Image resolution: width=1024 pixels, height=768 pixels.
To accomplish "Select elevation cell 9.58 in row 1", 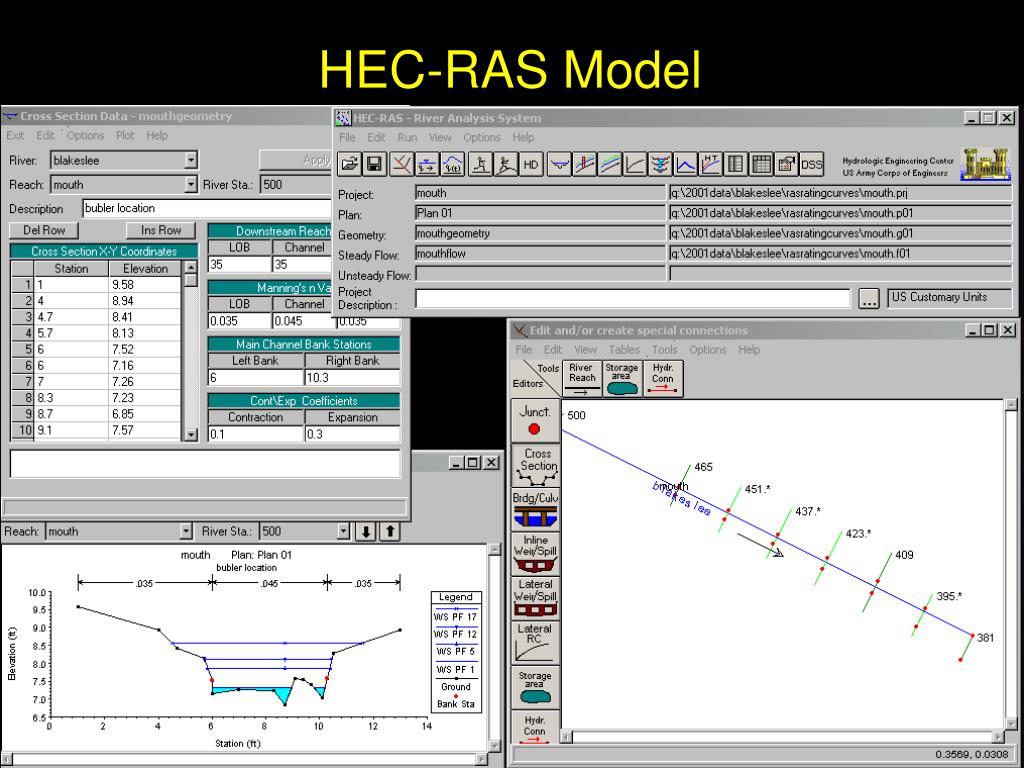I will point(144,285).
